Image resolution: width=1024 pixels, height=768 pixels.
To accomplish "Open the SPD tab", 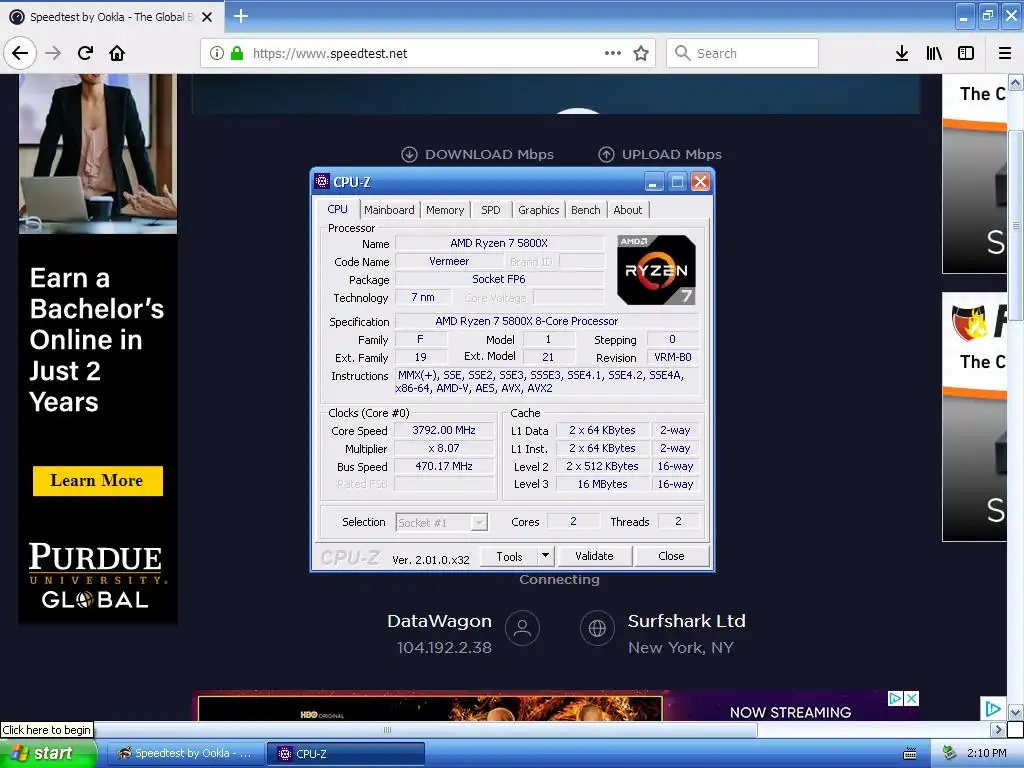I will [x=490, y=210].
